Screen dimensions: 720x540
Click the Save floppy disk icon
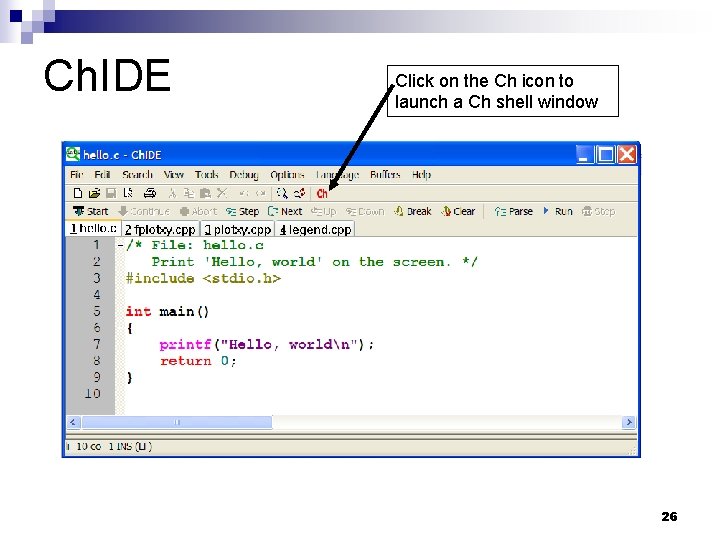[x=111, y=193]
